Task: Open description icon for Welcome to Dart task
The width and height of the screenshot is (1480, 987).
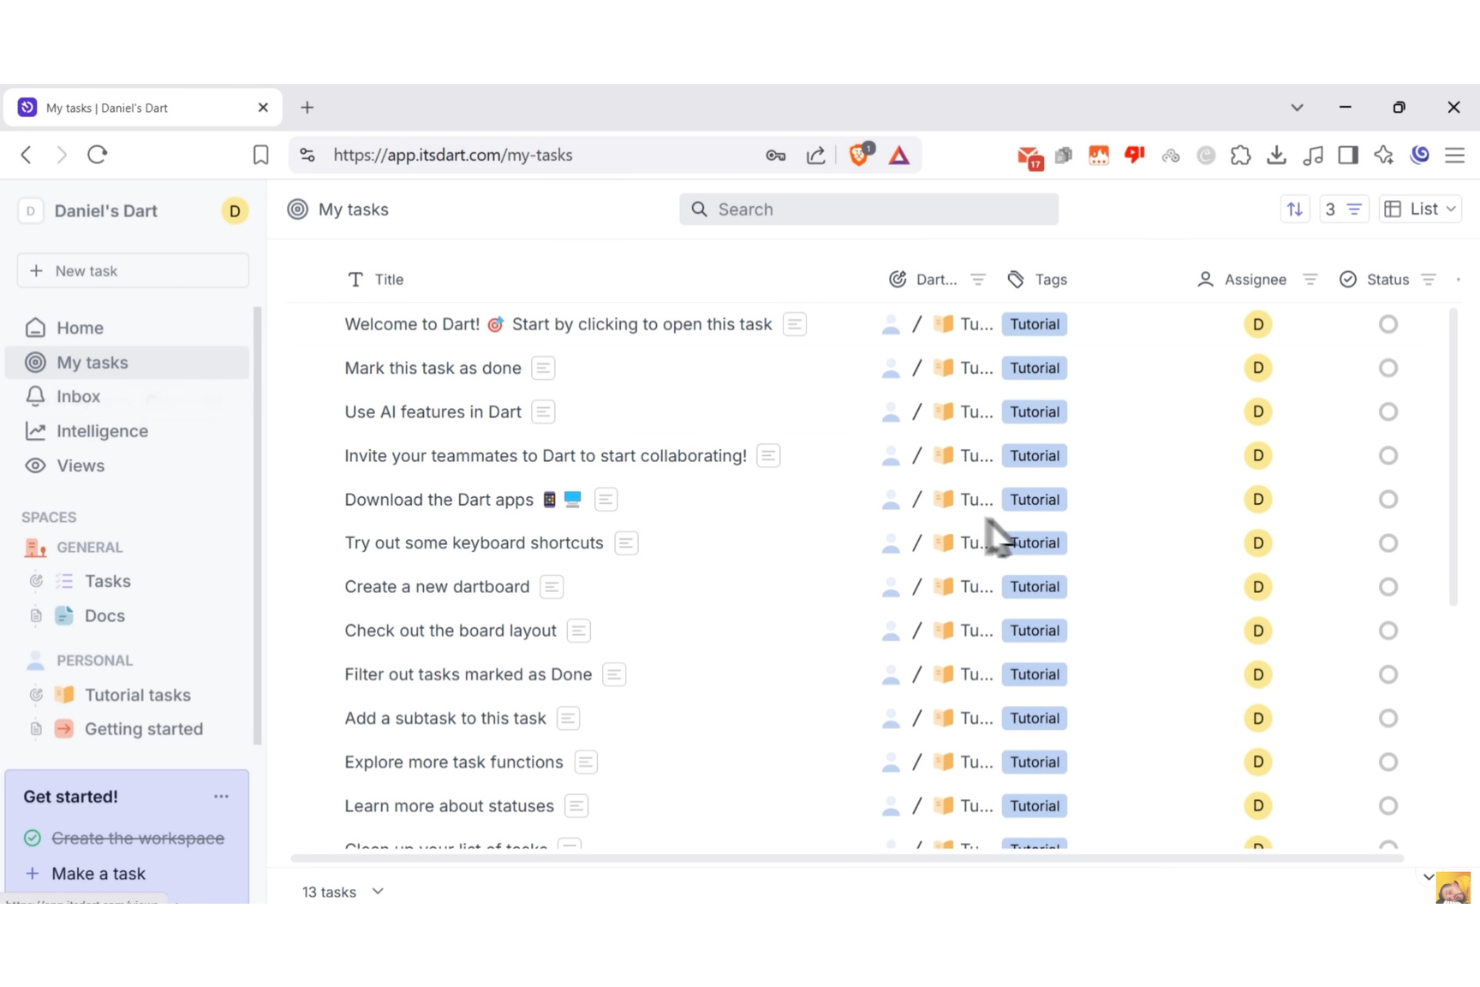Action: click(795, 324)
